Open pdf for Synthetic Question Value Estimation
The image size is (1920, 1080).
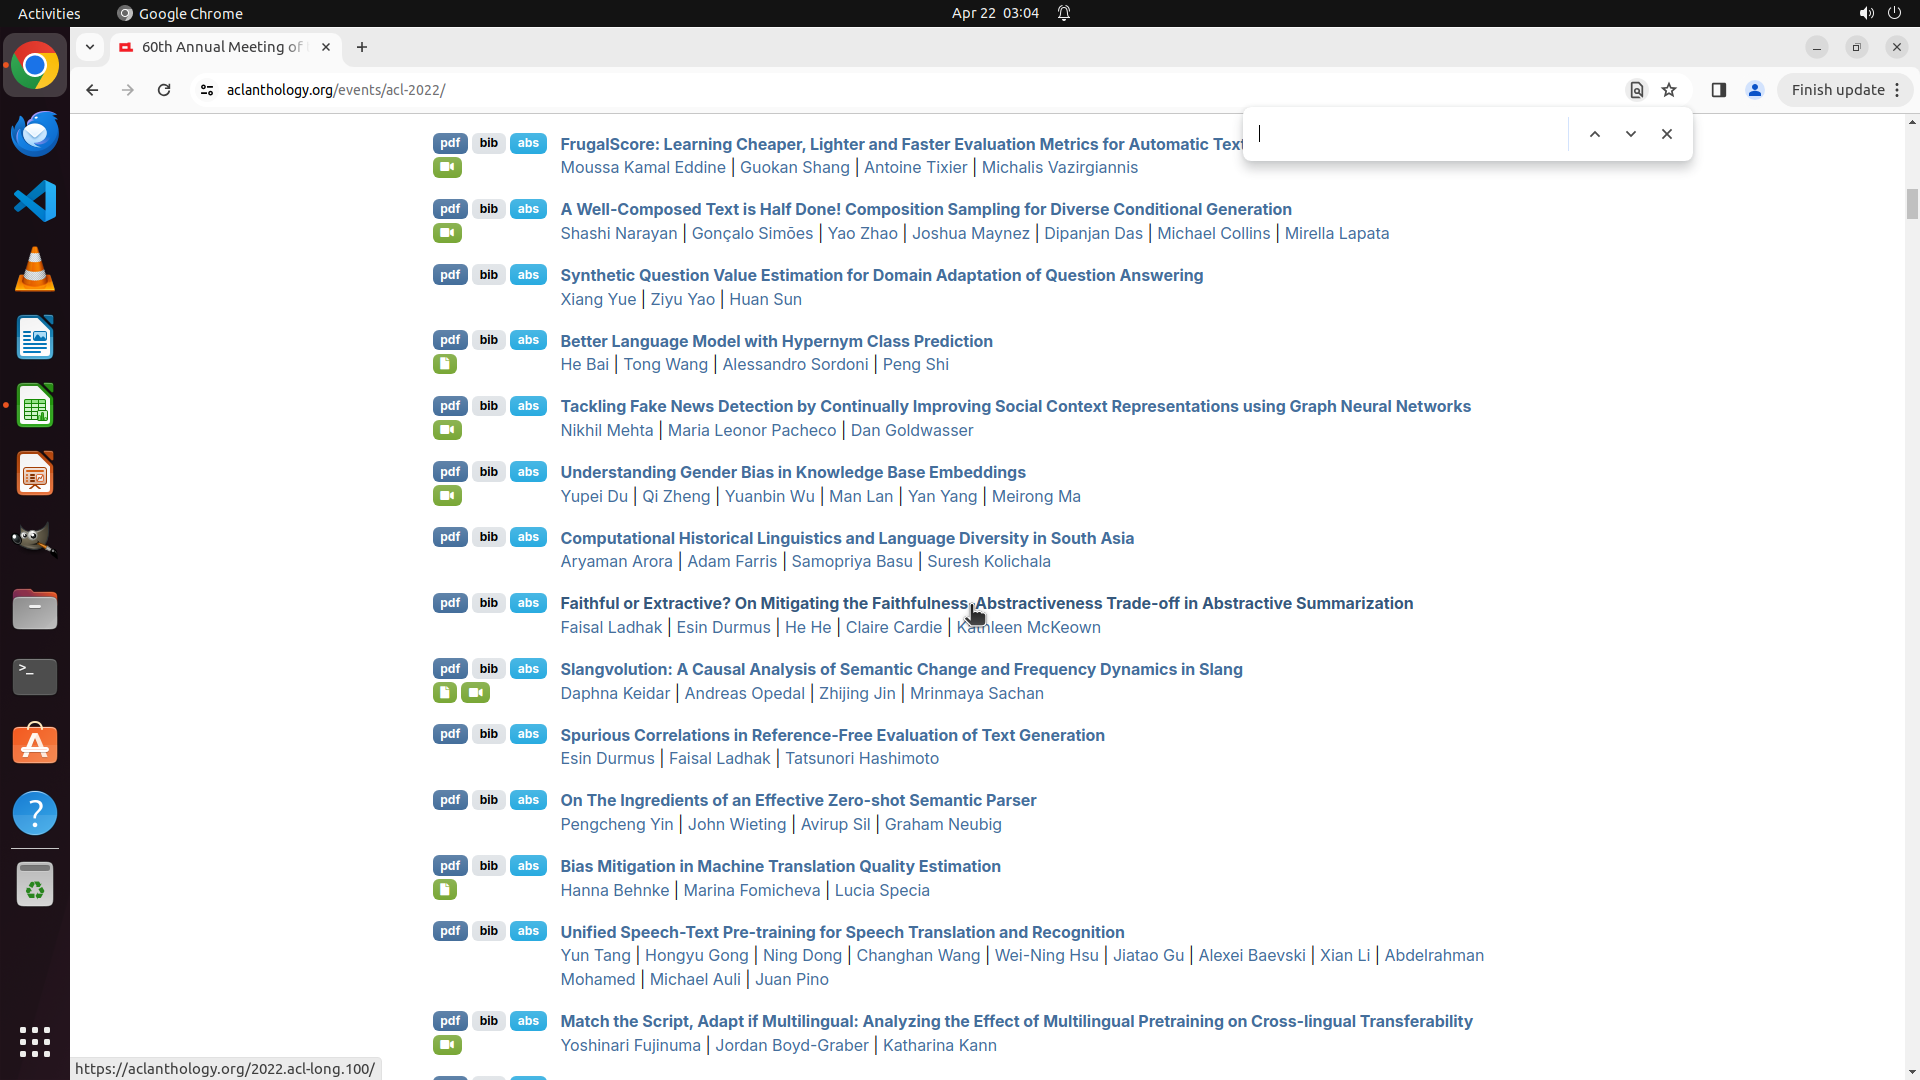[450, 275]
